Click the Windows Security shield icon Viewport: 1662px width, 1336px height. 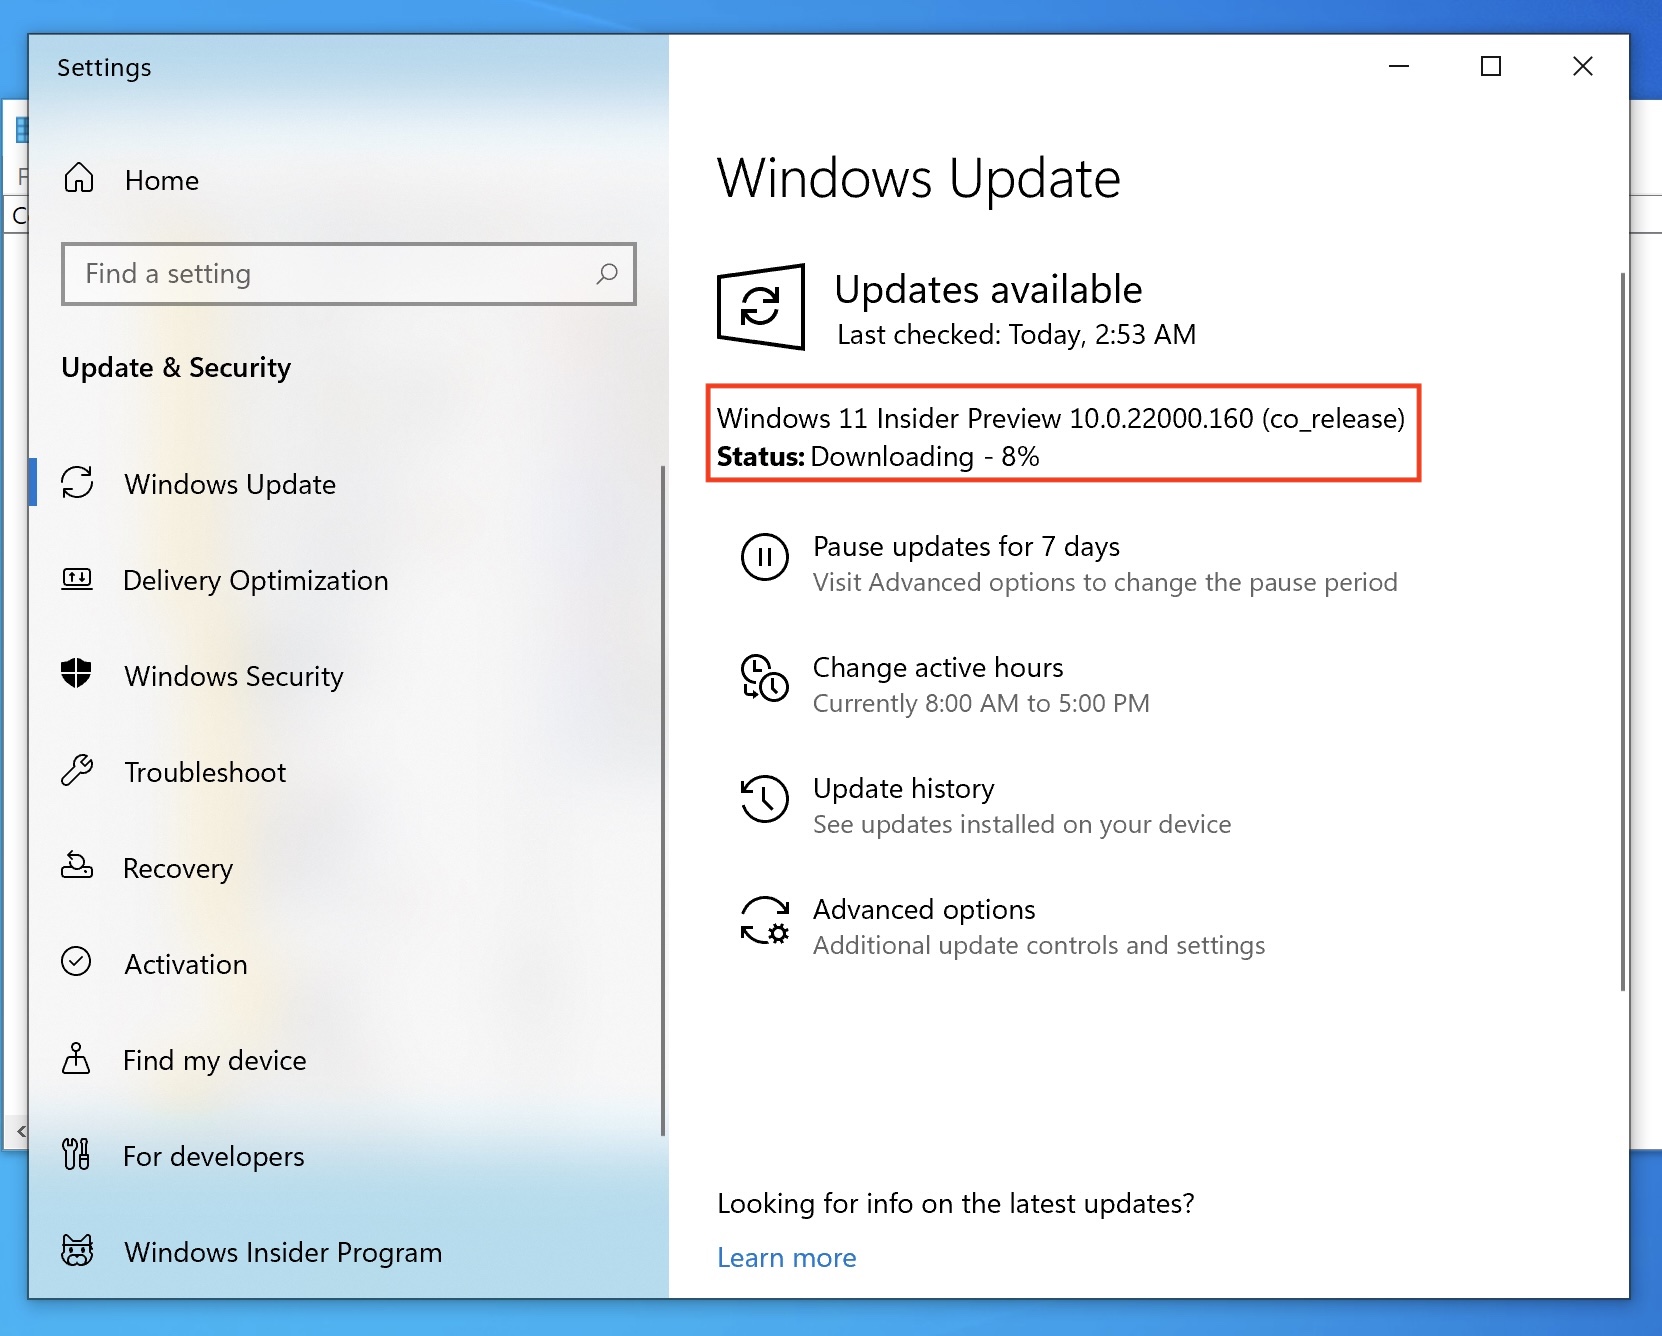coord(76,673)
